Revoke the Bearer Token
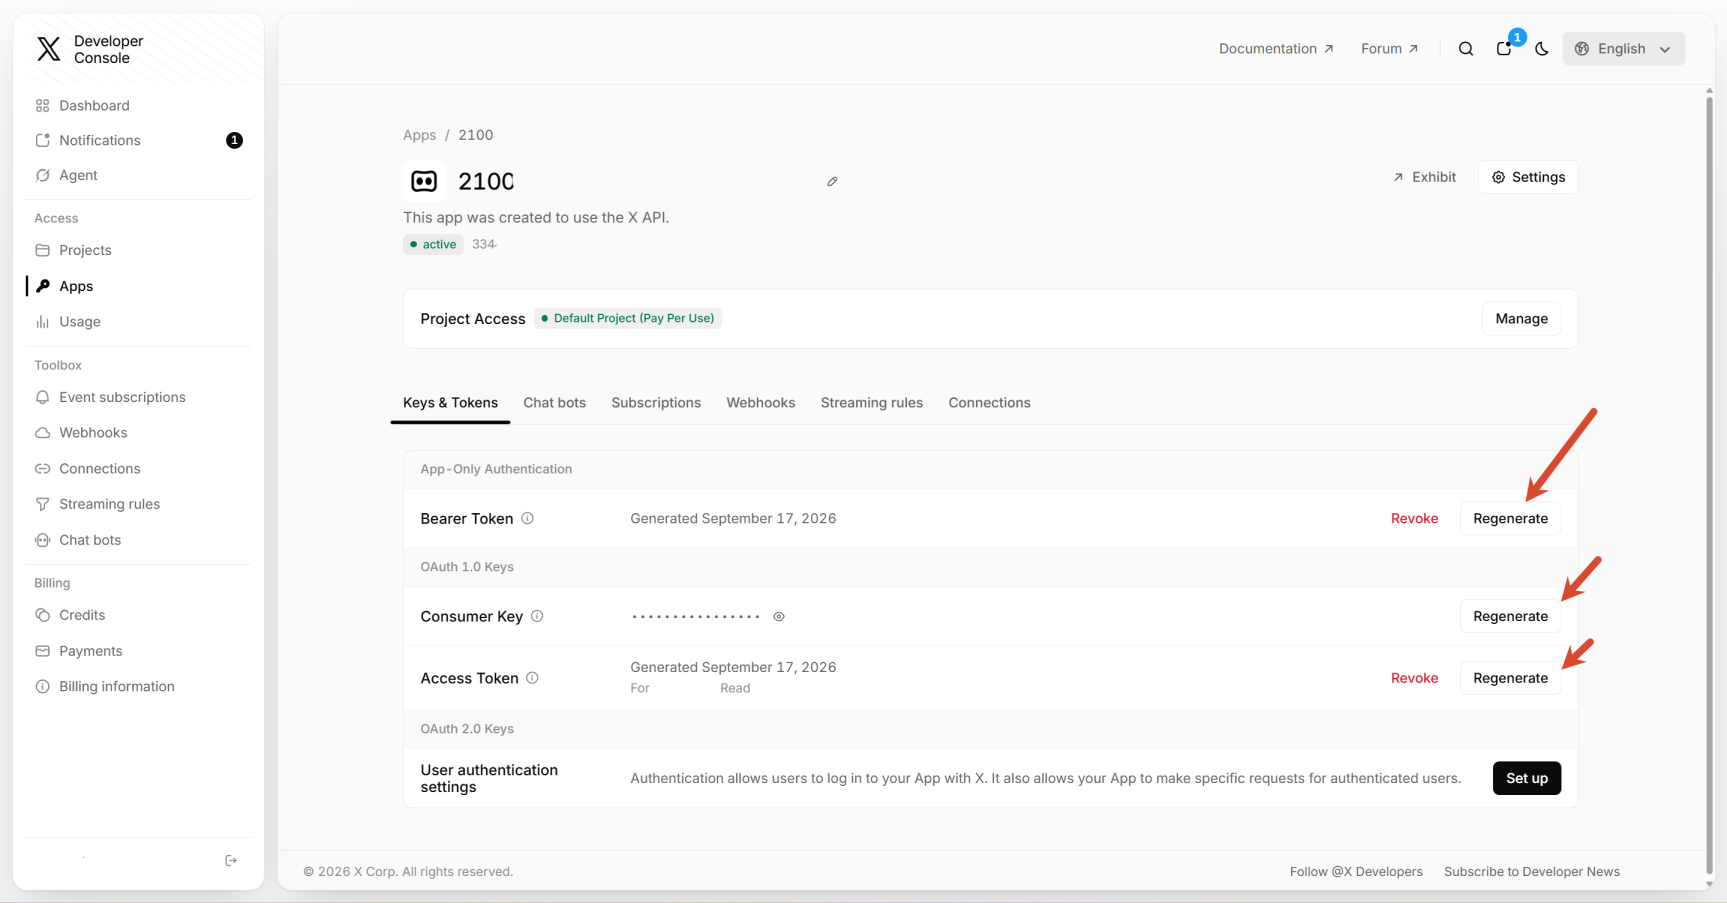Viewport: 1727px width, 903px height. coord(1414,519)
